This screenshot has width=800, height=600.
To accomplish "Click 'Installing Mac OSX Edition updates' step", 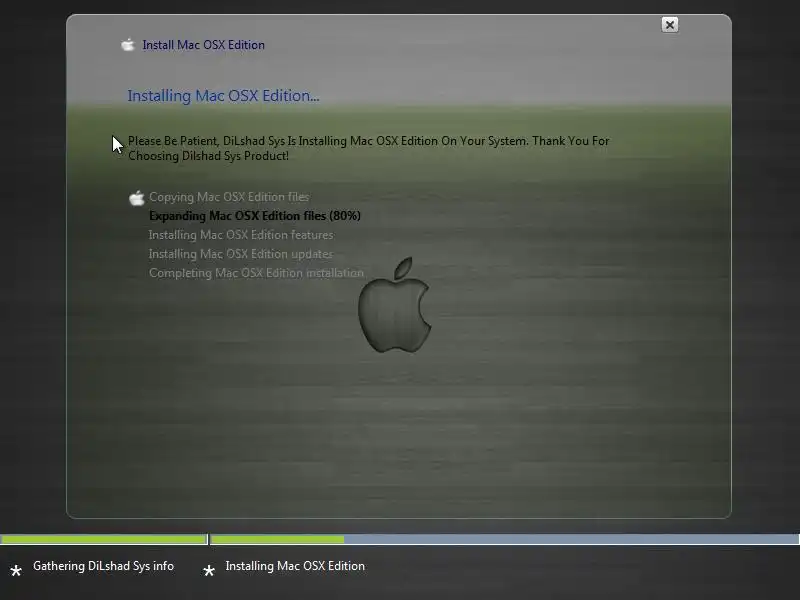I will (240, 254).
